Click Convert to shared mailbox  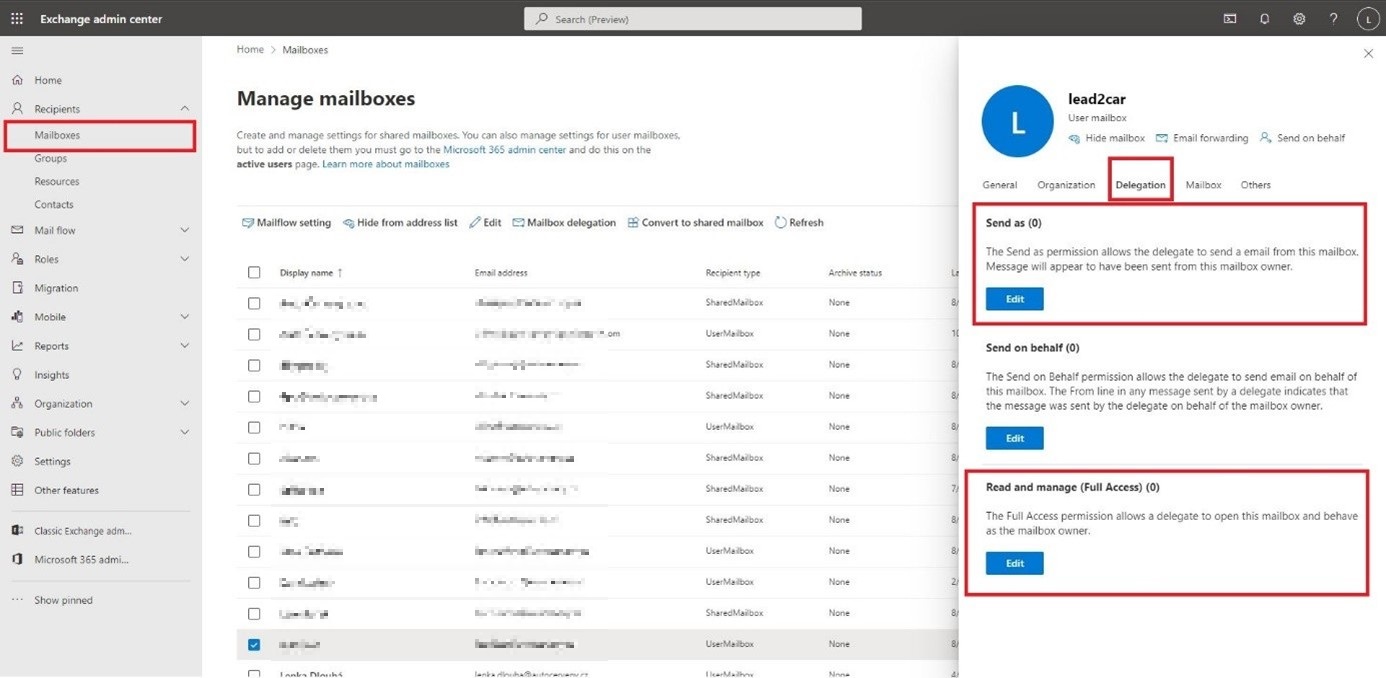[x=695, y=223]
